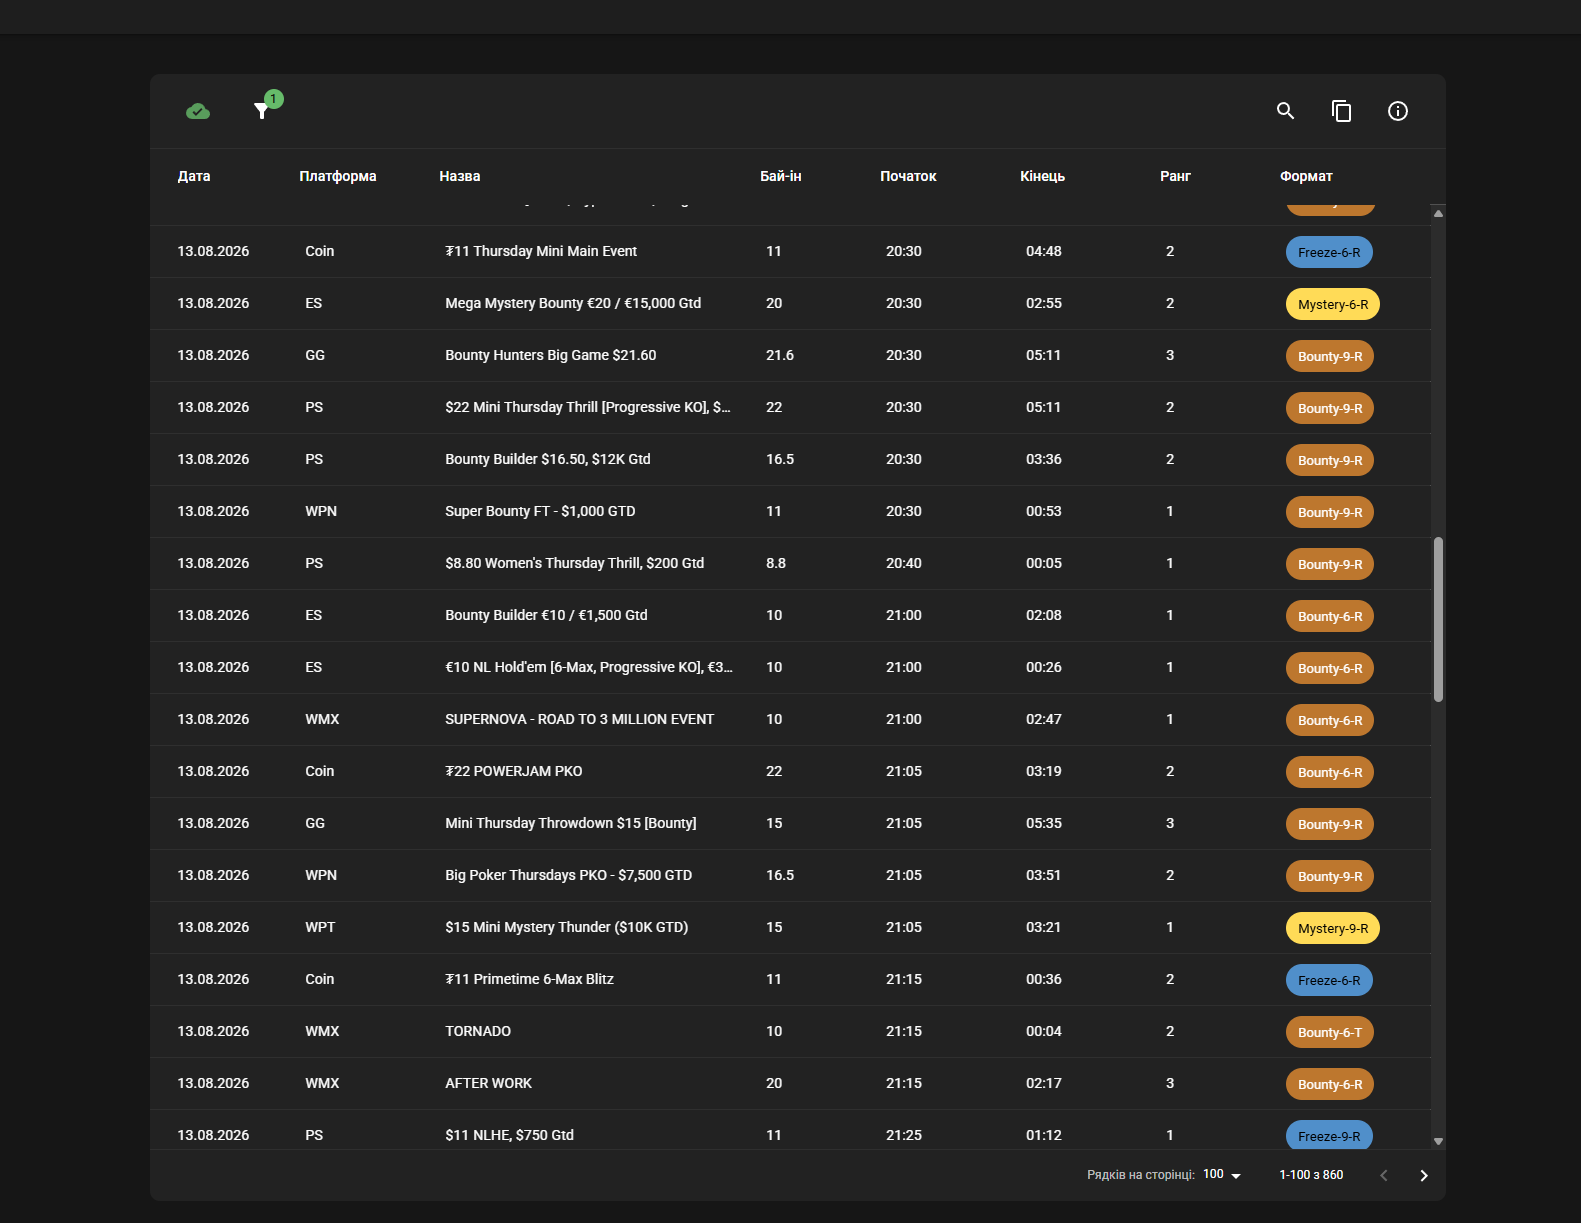
Task: Sort by Дата column header
Action: 194,176
